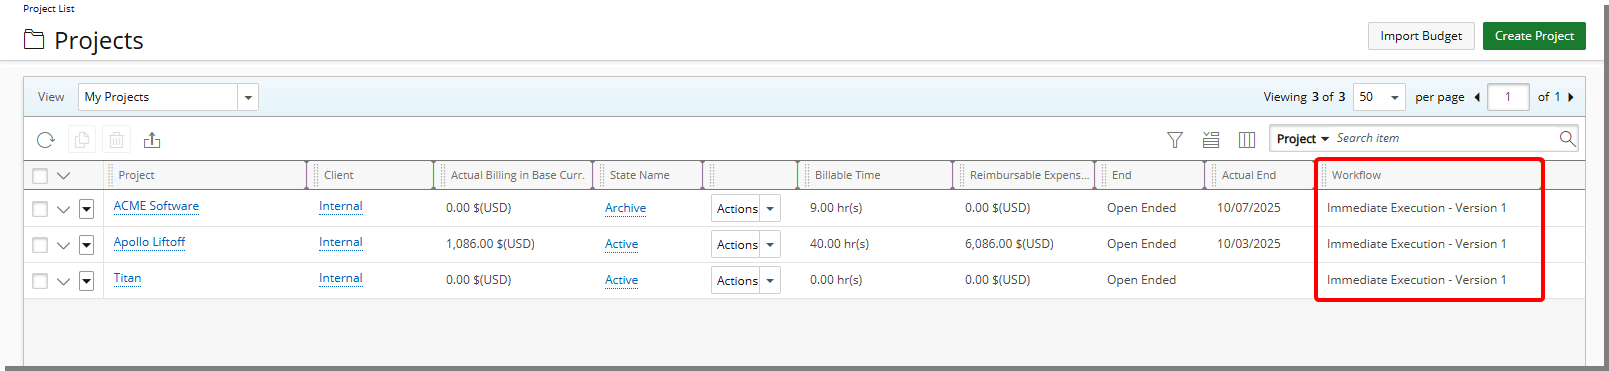
Task: Open the filter funnel icon
Action: point(1175,140)
